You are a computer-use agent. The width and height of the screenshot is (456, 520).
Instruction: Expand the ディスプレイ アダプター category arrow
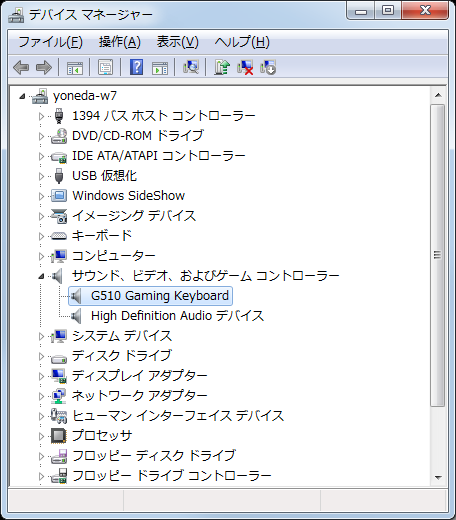pyautogui.click(x=41, y=376)
